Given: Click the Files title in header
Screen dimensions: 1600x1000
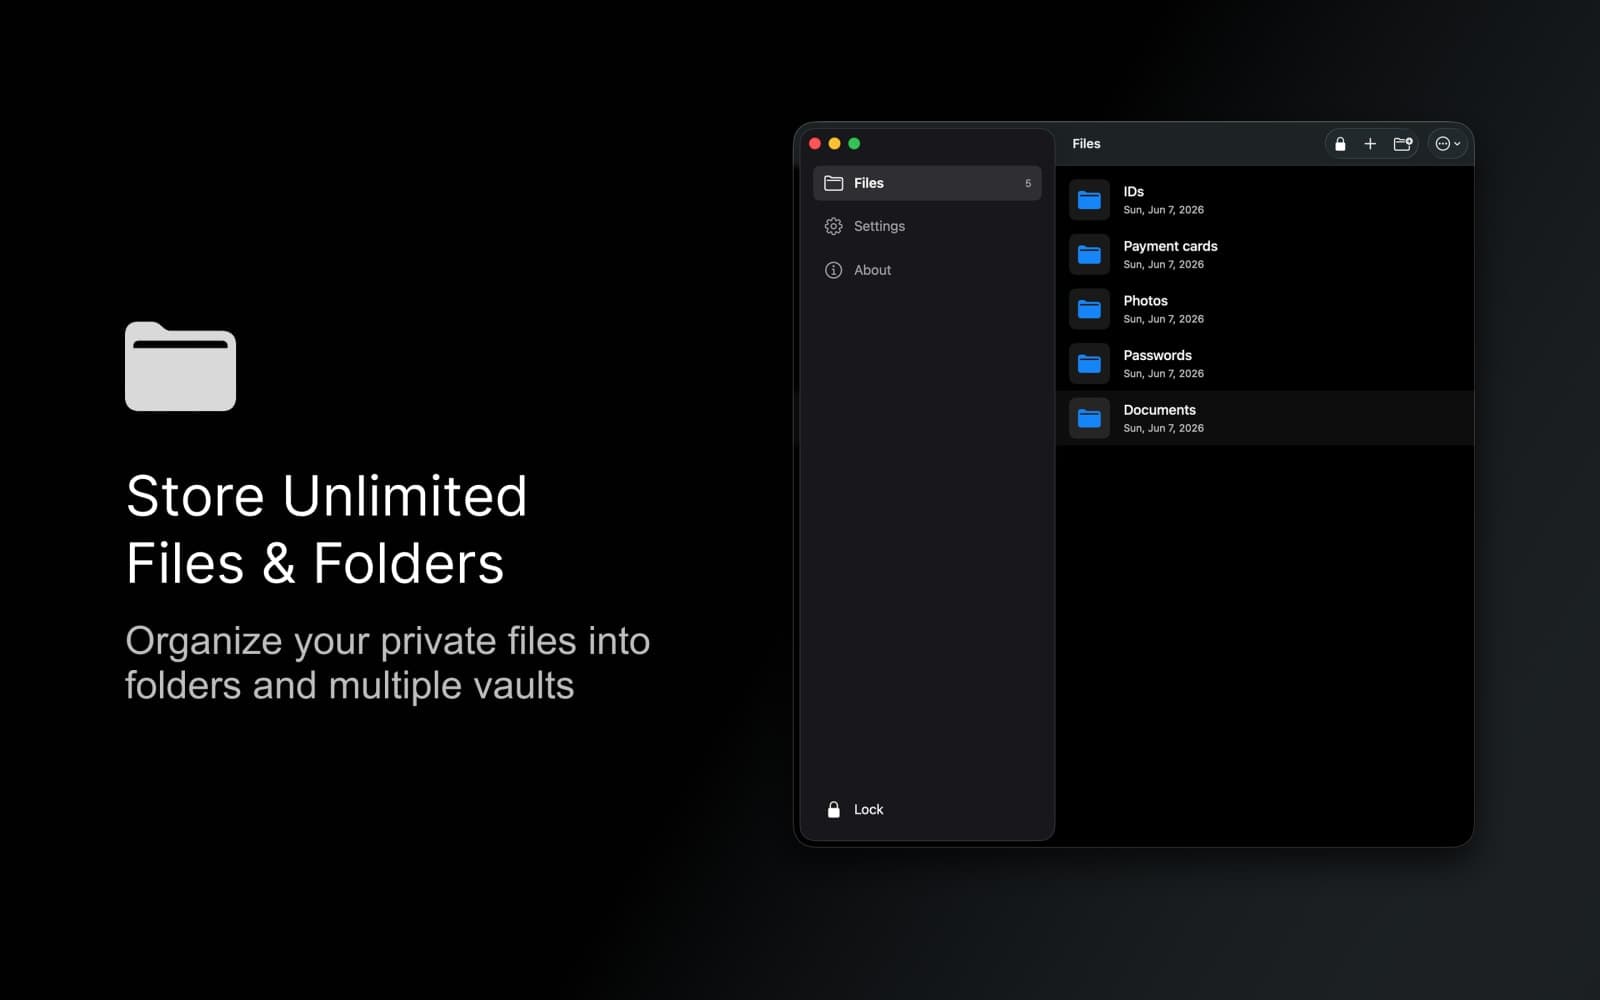Looking at the screenshot, I should [1086, 144].
